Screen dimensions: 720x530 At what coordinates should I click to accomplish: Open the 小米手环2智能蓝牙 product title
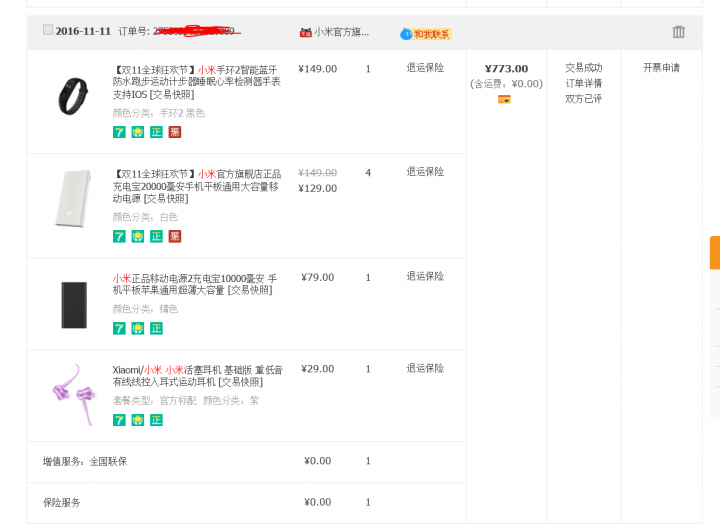pyautogui.click(x=197, y=82)
